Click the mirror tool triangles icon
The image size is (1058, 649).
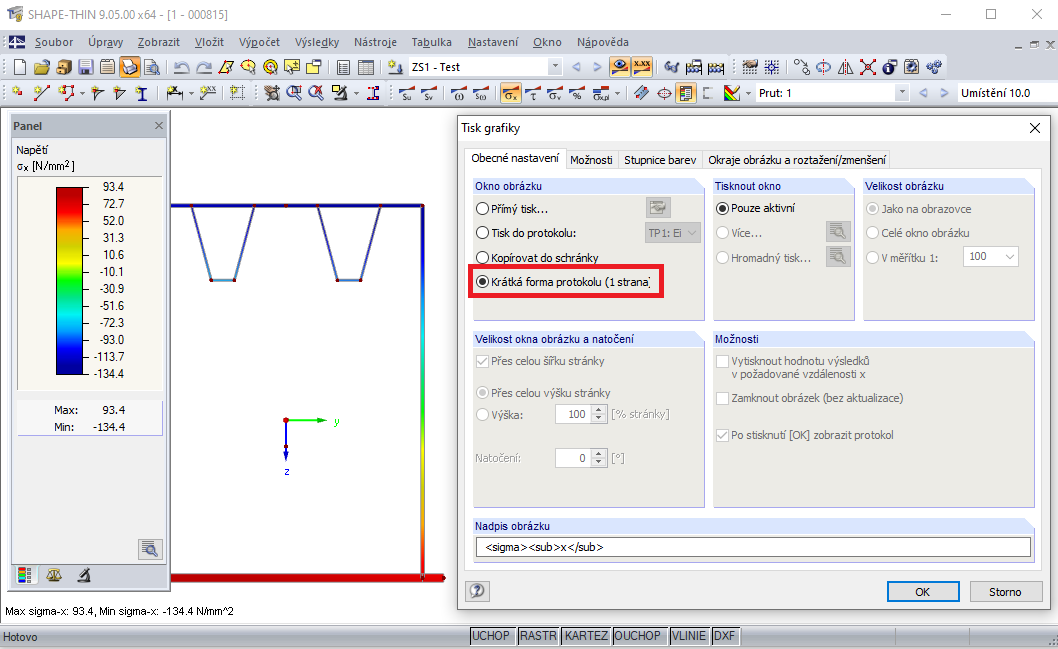pyautogui.click(x=845, y=67)
